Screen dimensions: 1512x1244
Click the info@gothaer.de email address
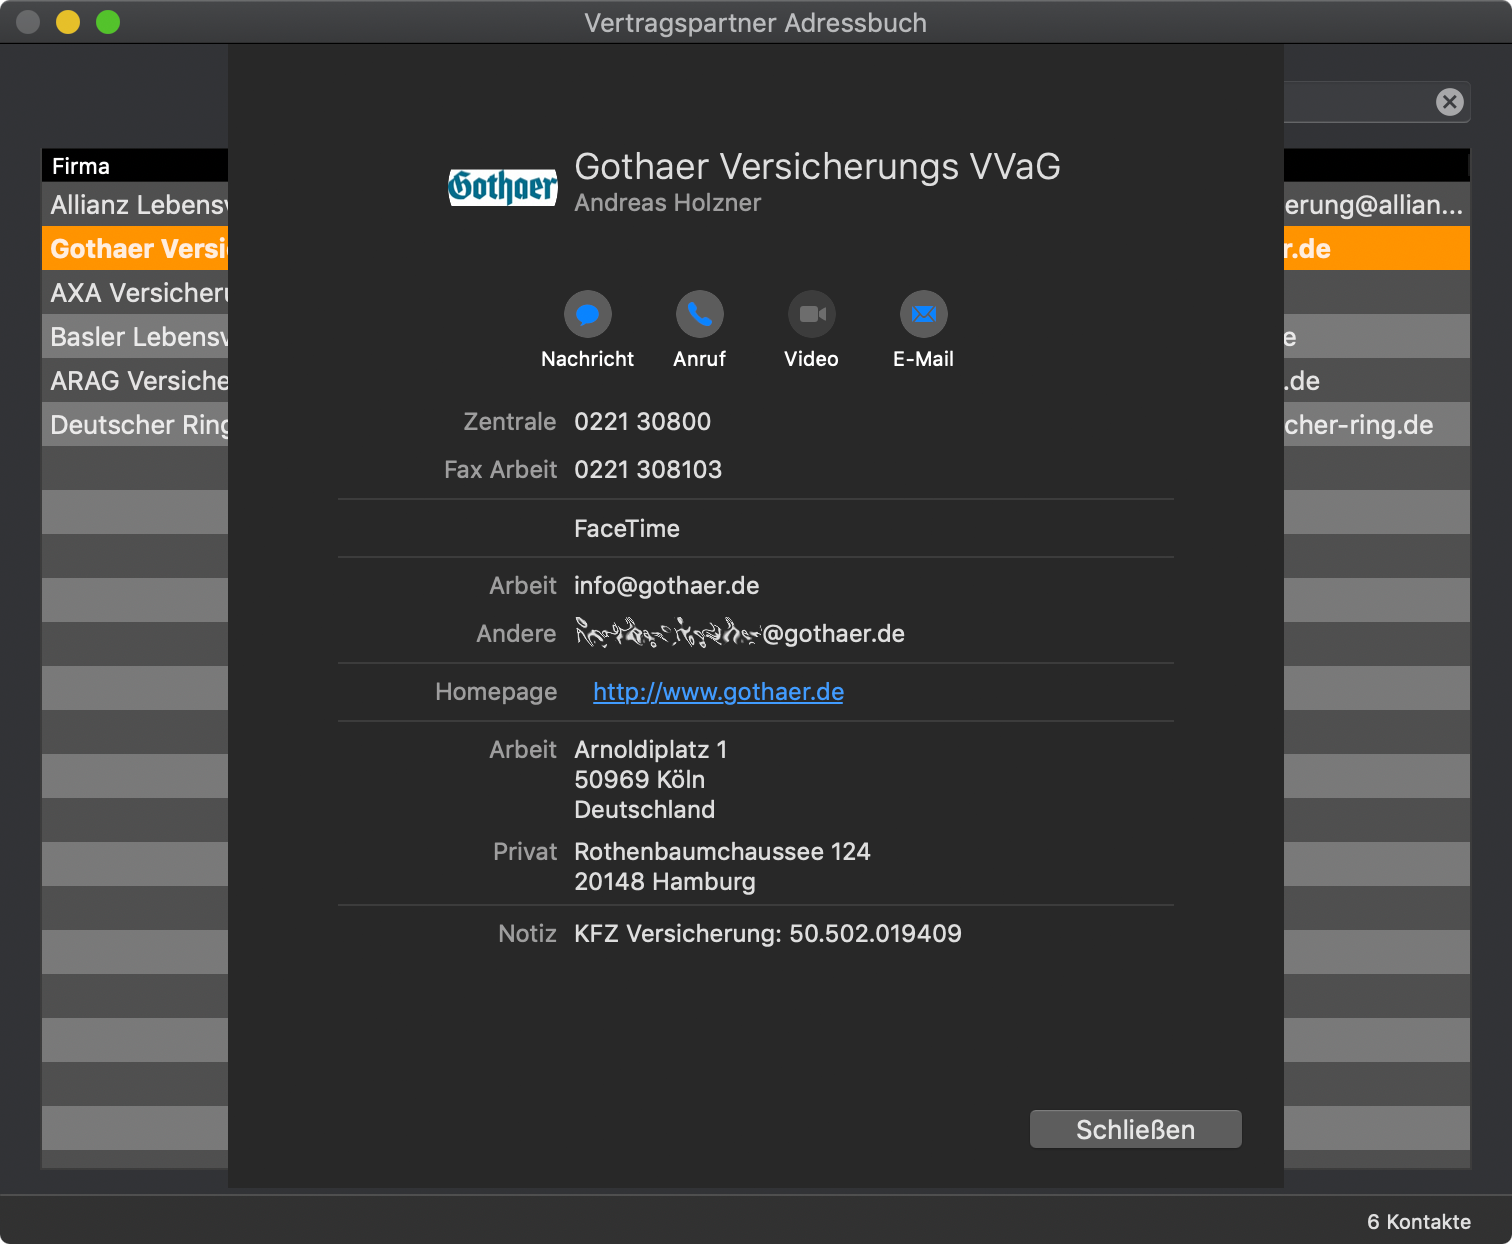click(x=666, y=586)
